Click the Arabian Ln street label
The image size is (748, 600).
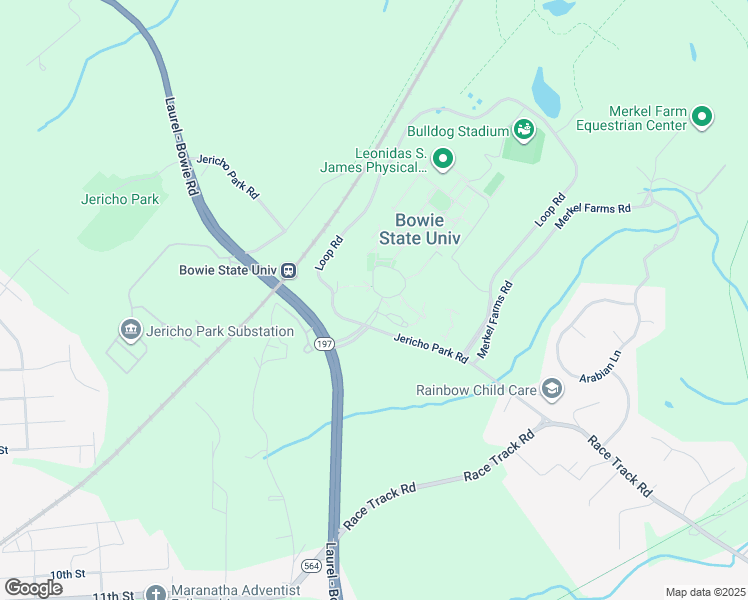pyautogui.click(x=601, y=366)
